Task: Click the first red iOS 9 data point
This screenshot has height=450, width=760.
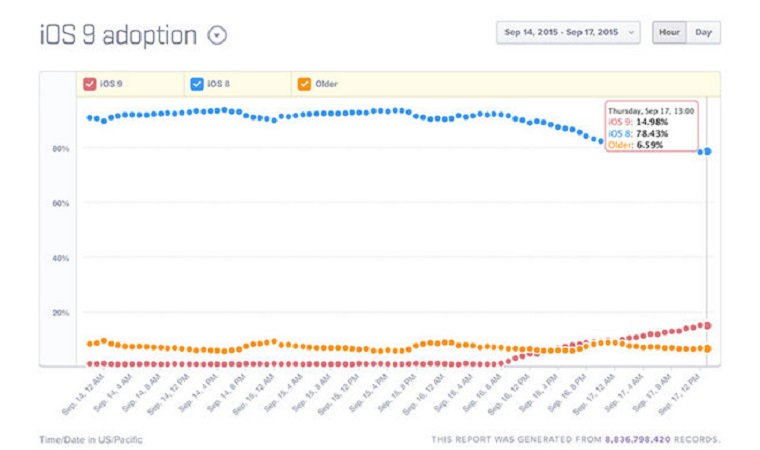Action: point(89,364)
